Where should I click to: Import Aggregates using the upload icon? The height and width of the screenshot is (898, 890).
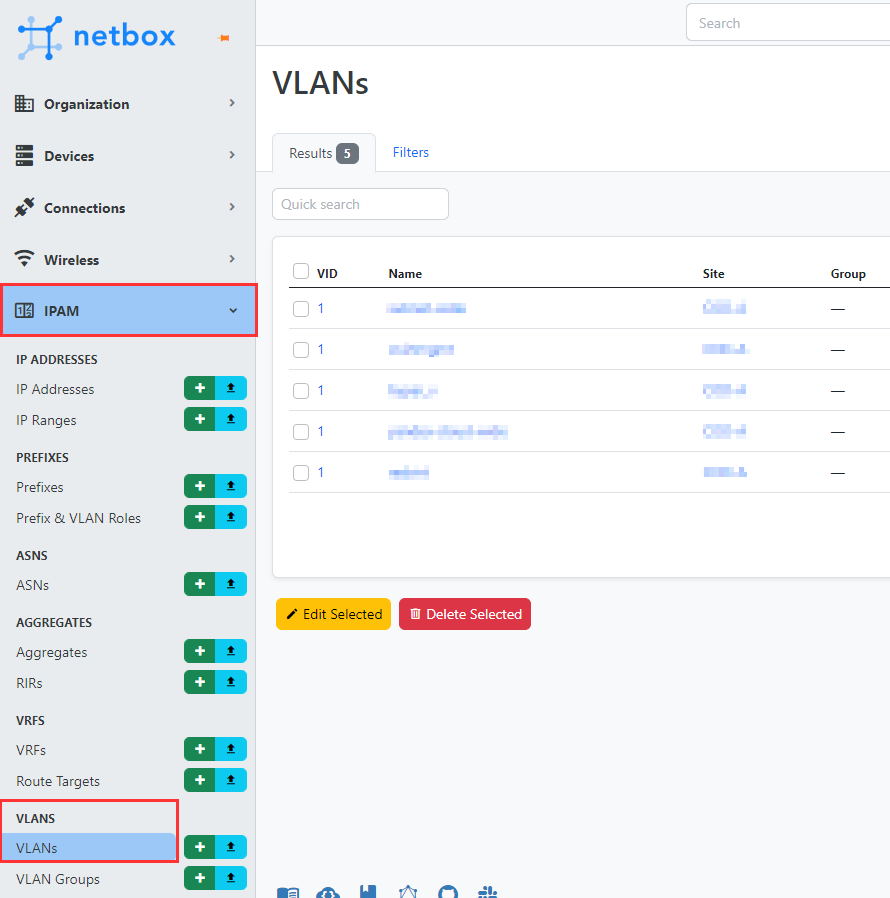231,651
